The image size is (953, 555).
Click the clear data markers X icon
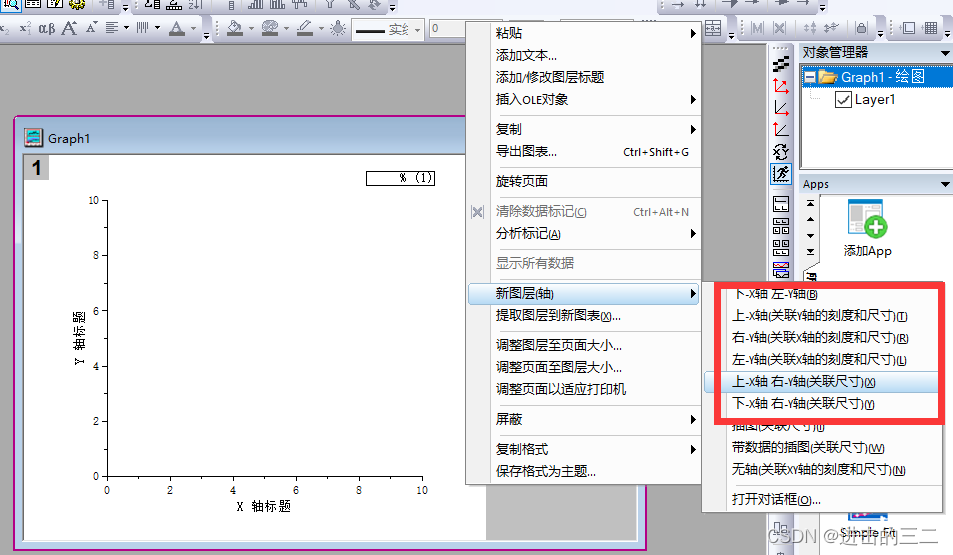(x=478, y=212)
